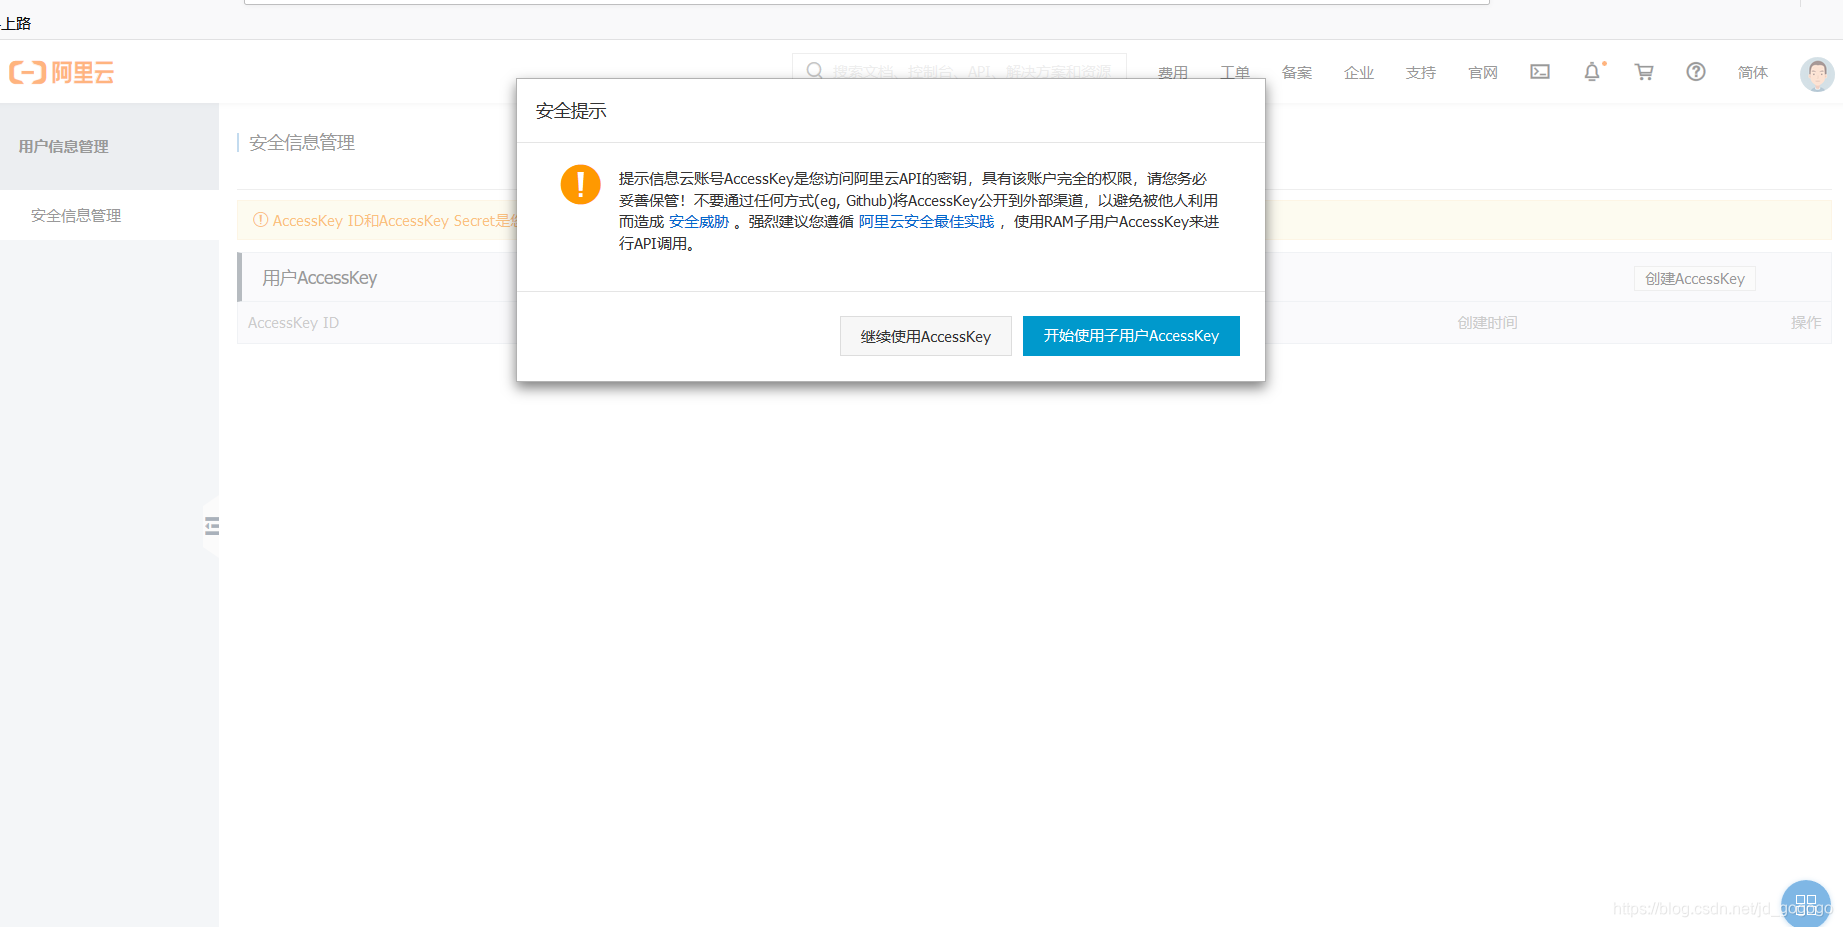Open the 阿里云安全最佳实践 link
This screenshot has width=1843, height=927.
tap(926, 222)
